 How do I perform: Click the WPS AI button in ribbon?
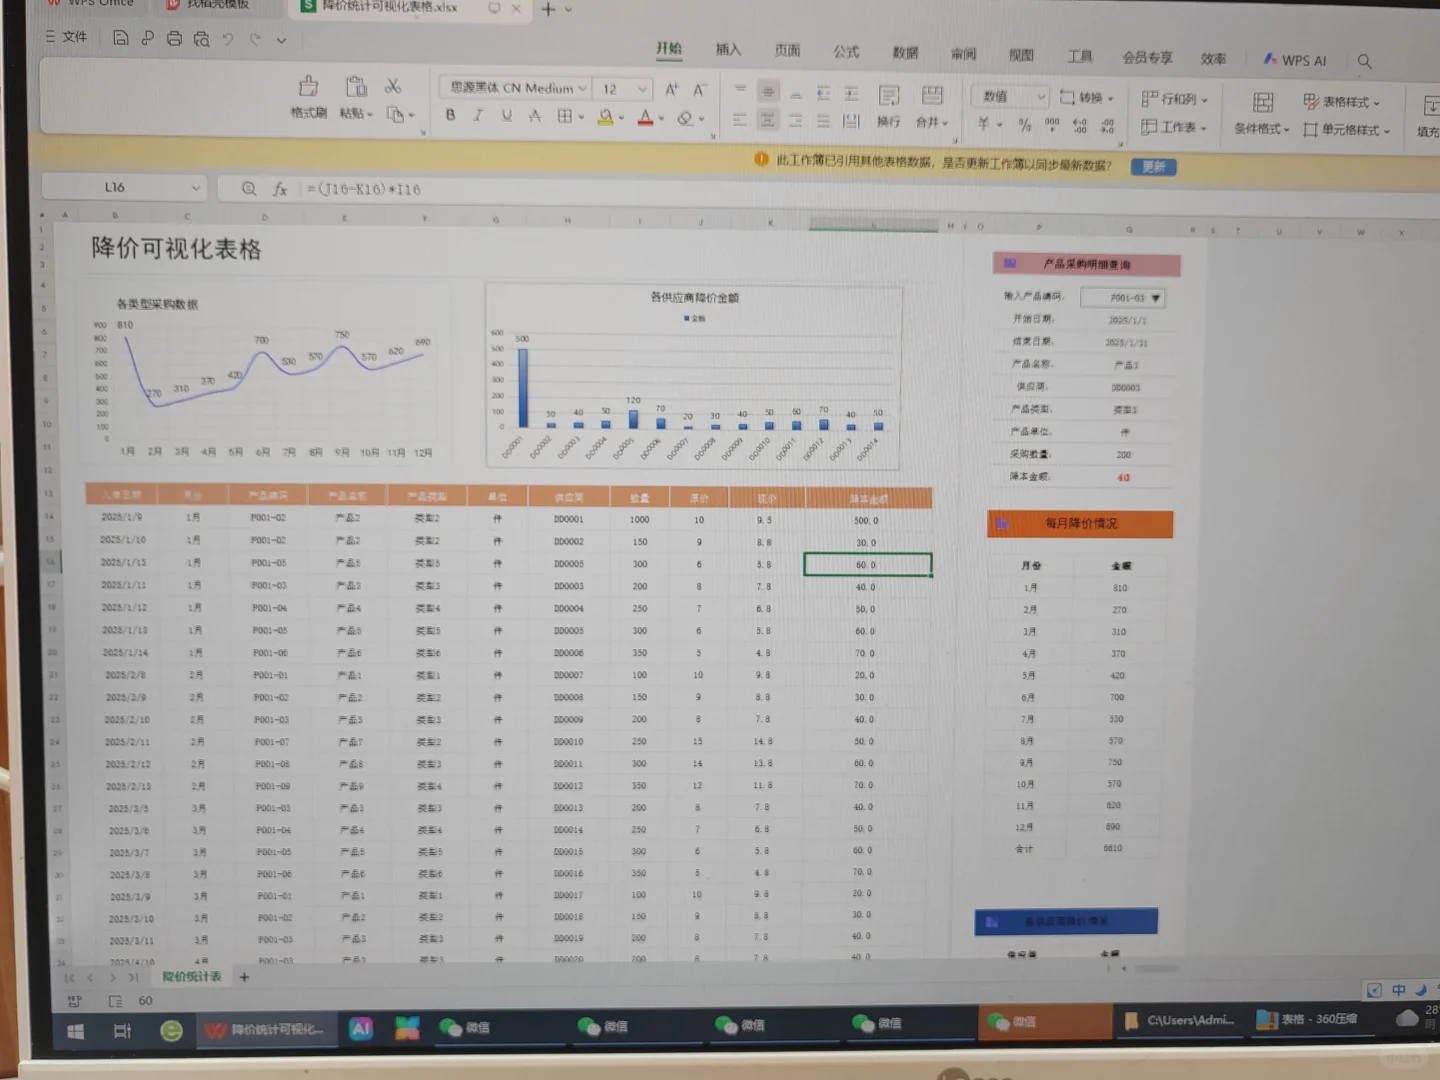[x=1294, y=60]
